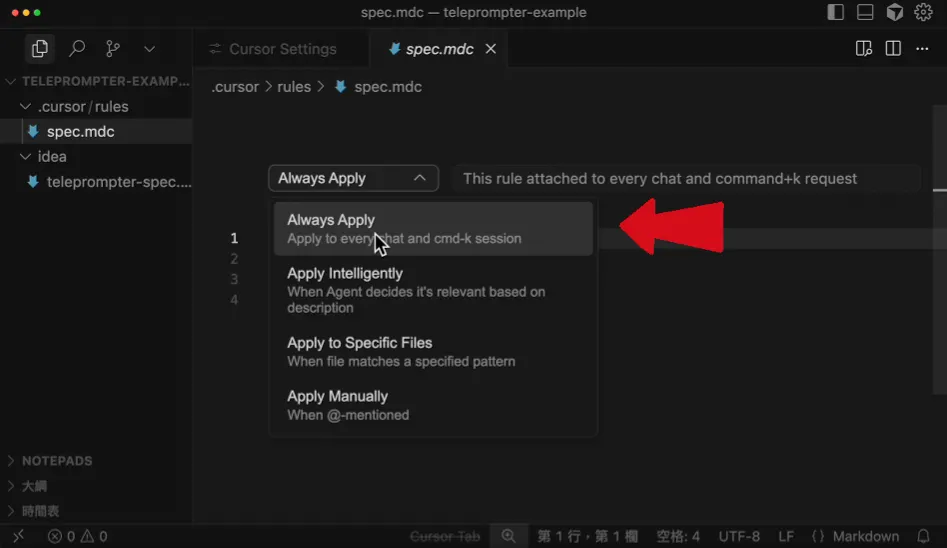Click the rule description text field
This screenshot has height=548, width=947.
tap(687, 178)
